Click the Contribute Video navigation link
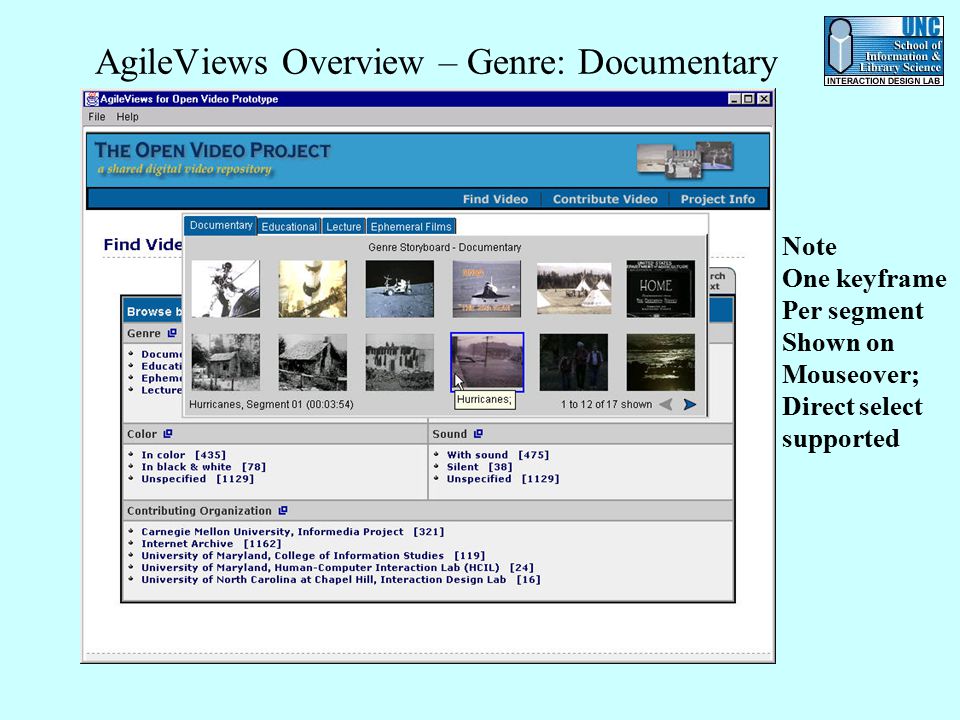The width and height of the screenshot is (960, 720). (605, 199)
